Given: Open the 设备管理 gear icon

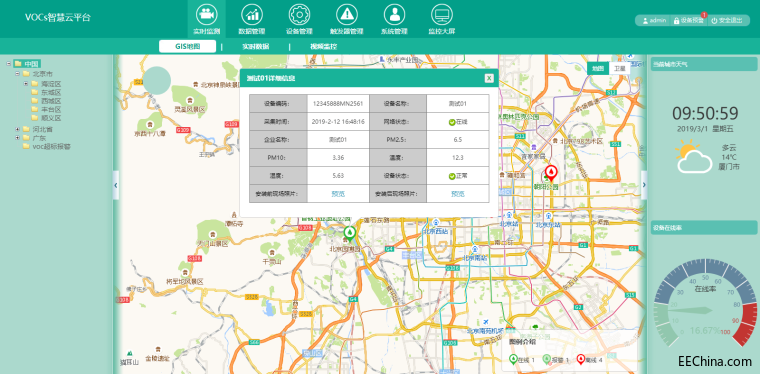Looking at the screenshot, I should tap(299, 14).
